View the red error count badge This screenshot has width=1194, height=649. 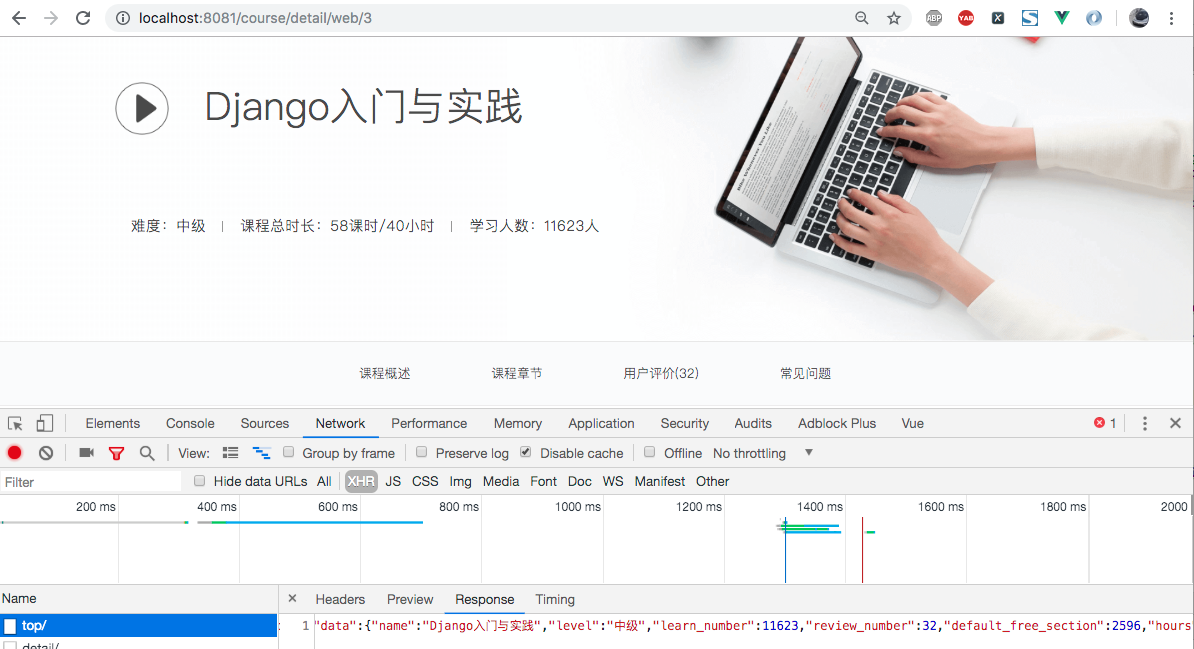pyautogui.click(x=1105, y=424)
